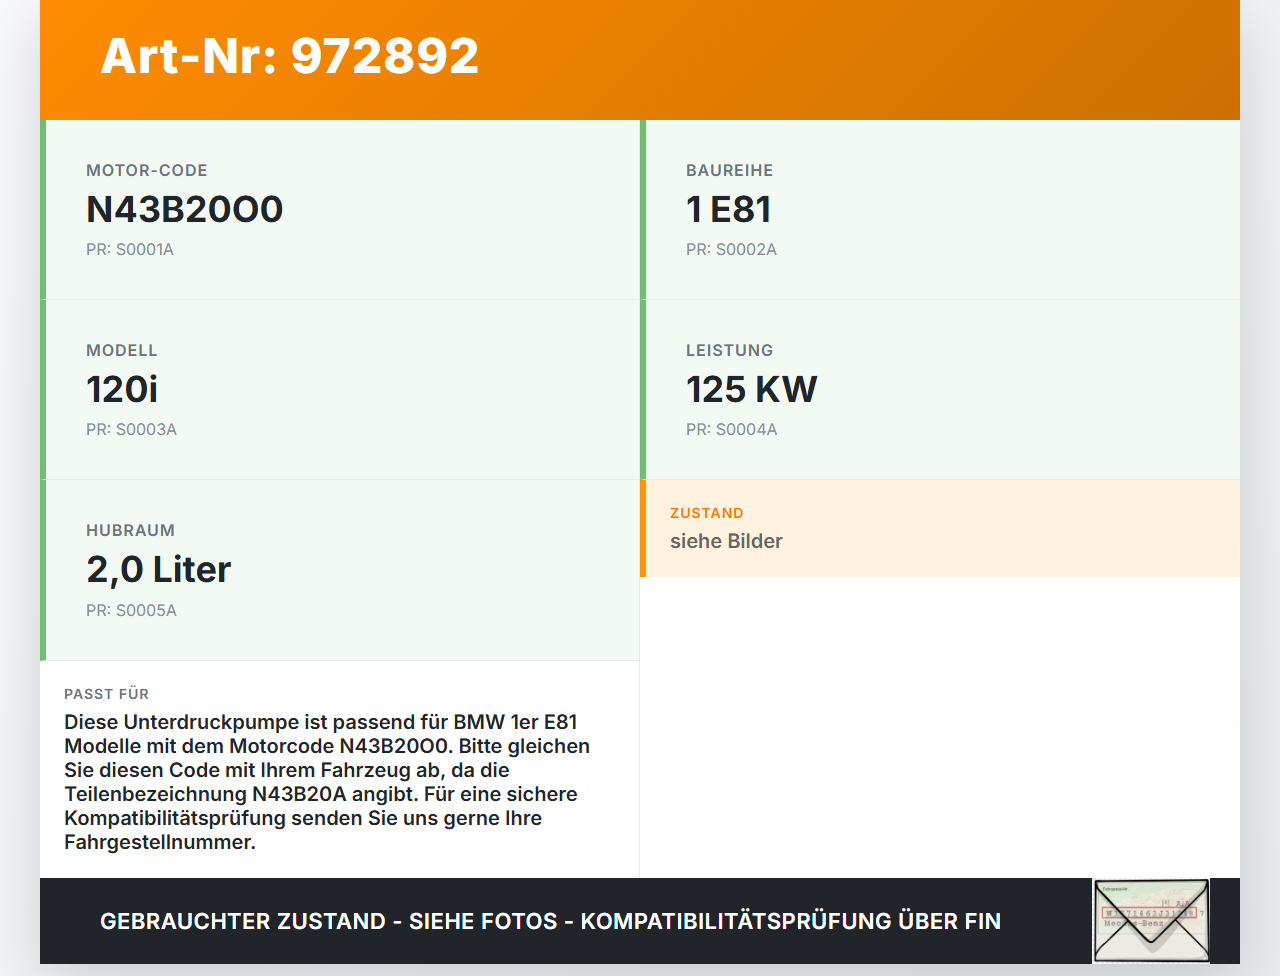Open the MOTOR-CODE N43B20O0 card
Image resolution: width=1280 pixels, height=976 pixels.
pos(340,210)
